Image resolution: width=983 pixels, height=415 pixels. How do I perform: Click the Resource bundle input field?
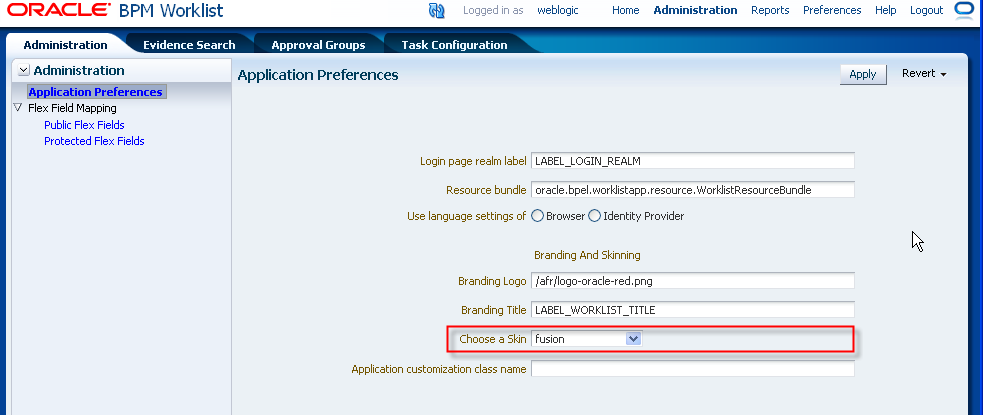tap(693, 189)
